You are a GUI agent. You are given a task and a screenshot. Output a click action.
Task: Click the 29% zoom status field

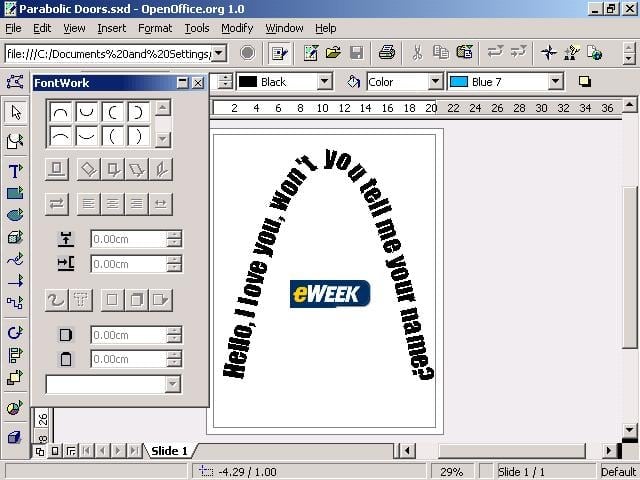[x=452, y=472]
